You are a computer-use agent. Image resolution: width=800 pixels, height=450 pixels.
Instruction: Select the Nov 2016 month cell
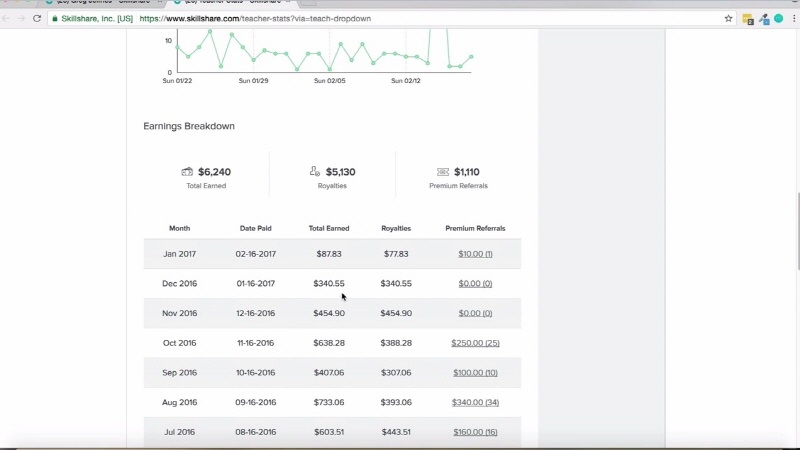180,313
